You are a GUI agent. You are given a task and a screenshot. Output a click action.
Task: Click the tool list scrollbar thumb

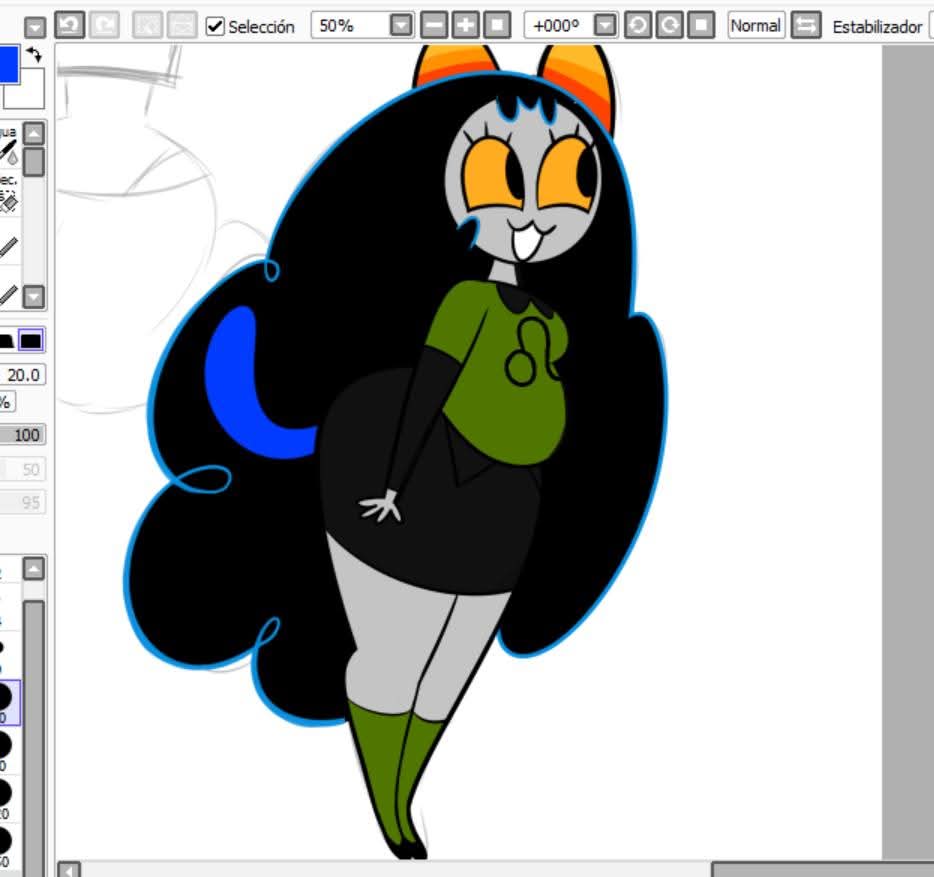click(34, 161)
